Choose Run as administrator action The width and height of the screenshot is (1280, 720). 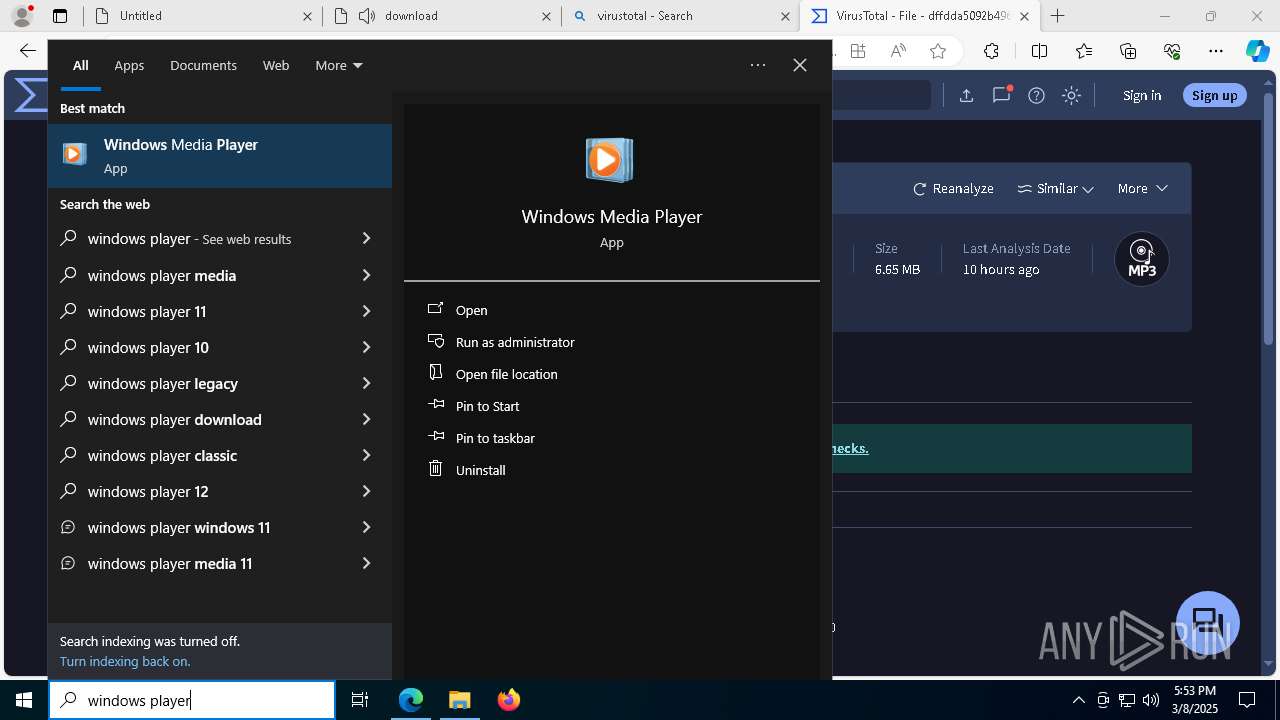coord(515,342)
